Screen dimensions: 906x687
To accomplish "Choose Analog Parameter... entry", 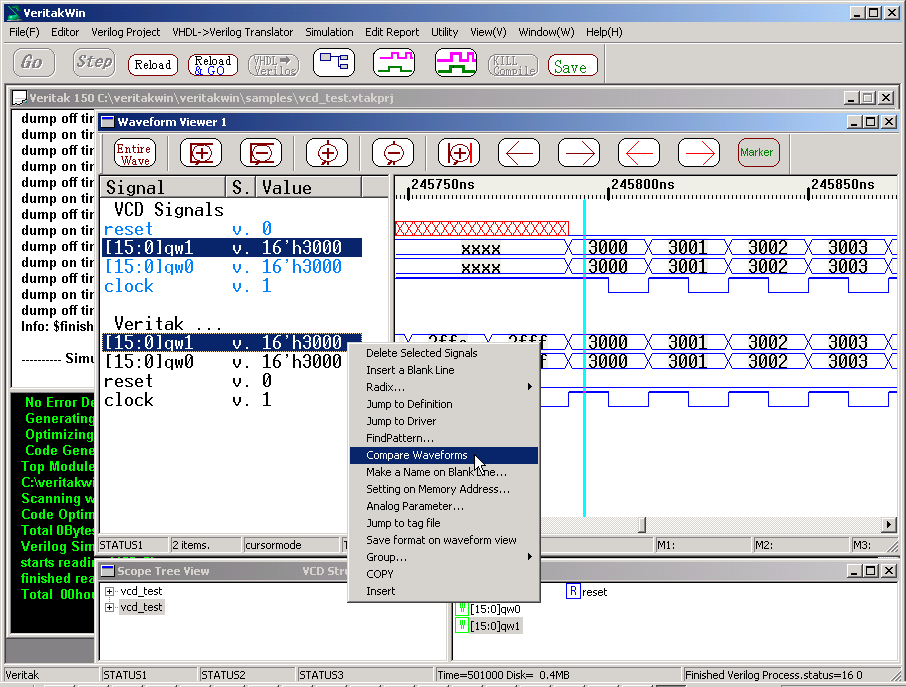I will tap(444, 506).
